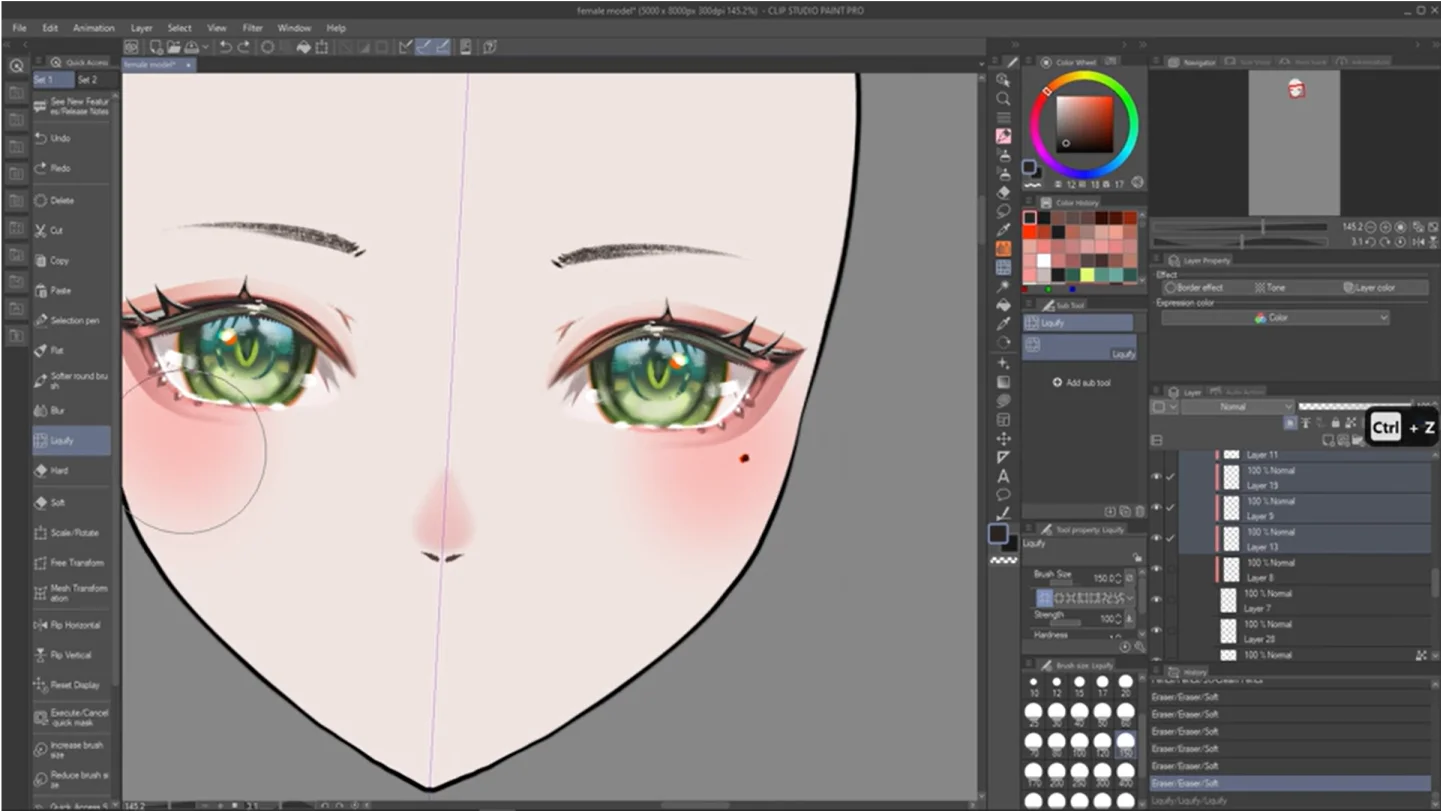Adjust the Brush Size slider

point(1062,582)
